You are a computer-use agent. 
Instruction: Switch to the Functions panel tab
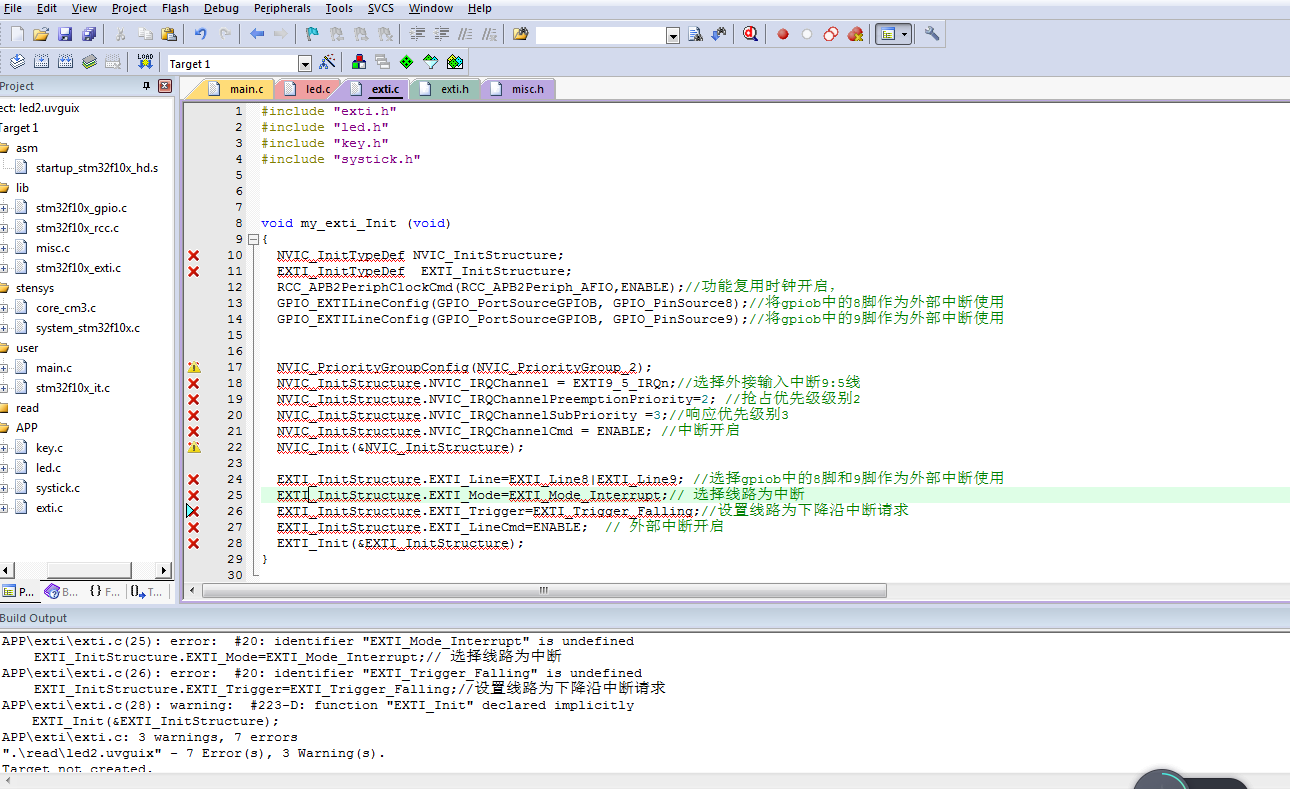click(104, 592)
